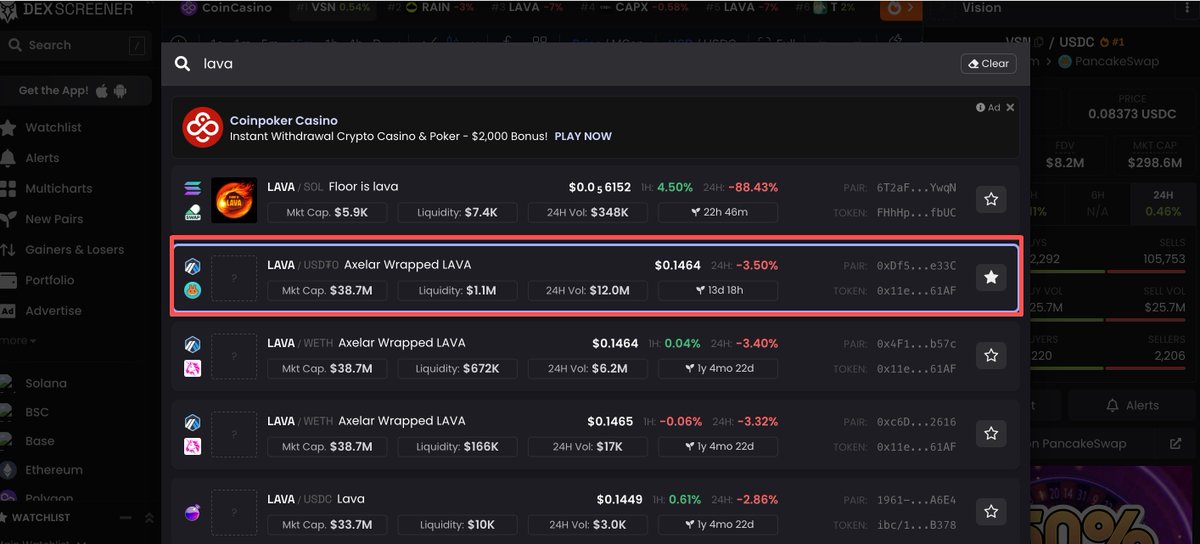The width and height of the screenshot is (1200, 544).
Task: Click the chain icon on LAVA/USDT0 row
Action: coord(193,266)
